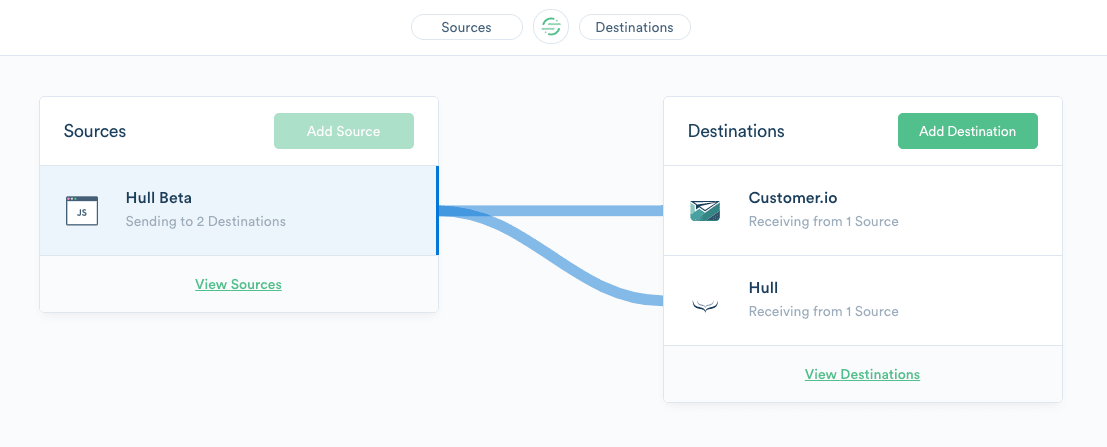Click the Hull destination title text
The height and width of the screenshot is (447, 1107).
click(763, 287)
